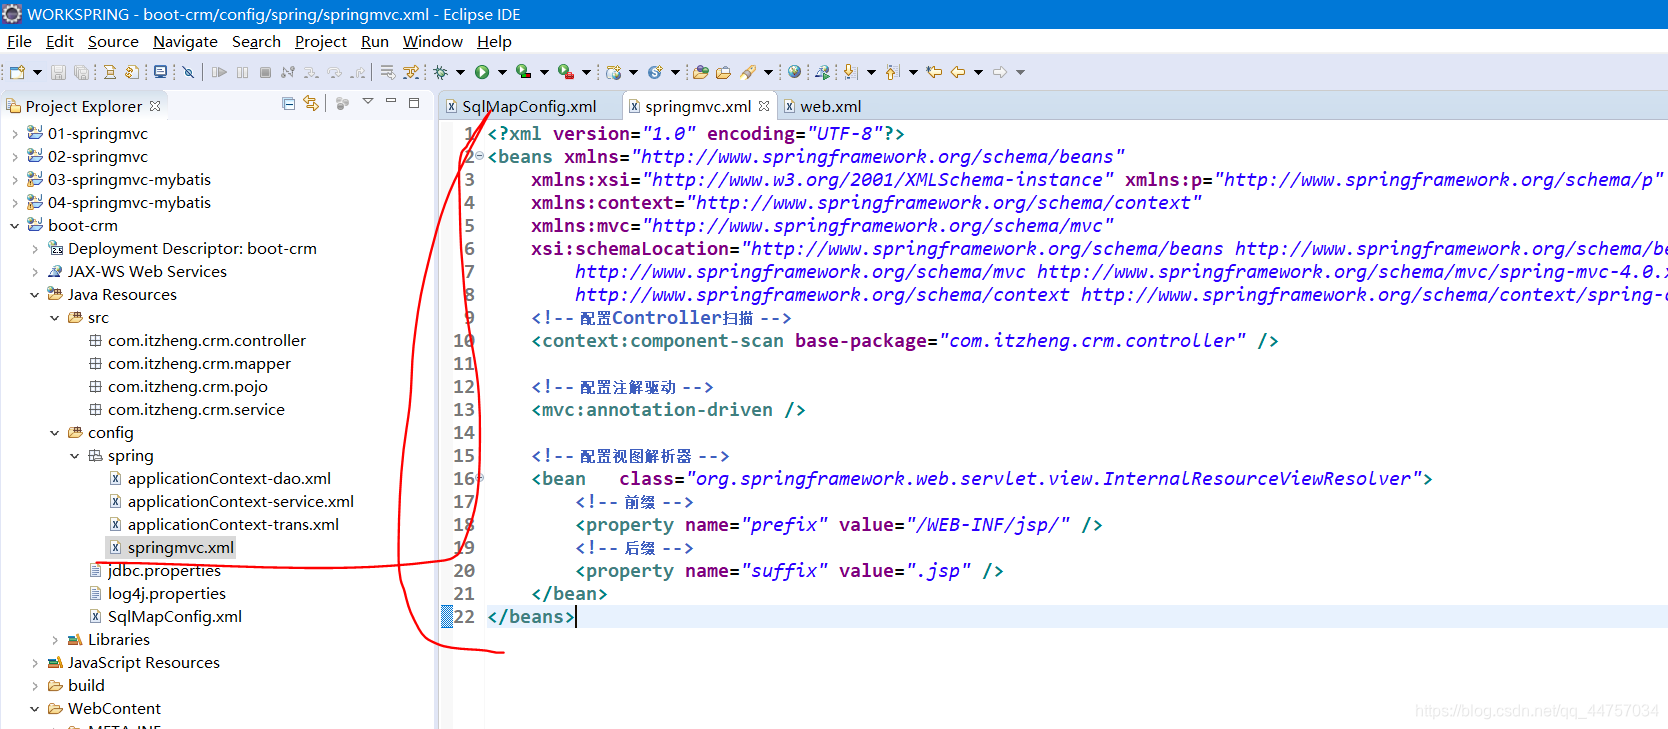Screen dimensions: 1668x729
Task: Toggle Link with Editor in Project Explorer
Action: [311, 103]
